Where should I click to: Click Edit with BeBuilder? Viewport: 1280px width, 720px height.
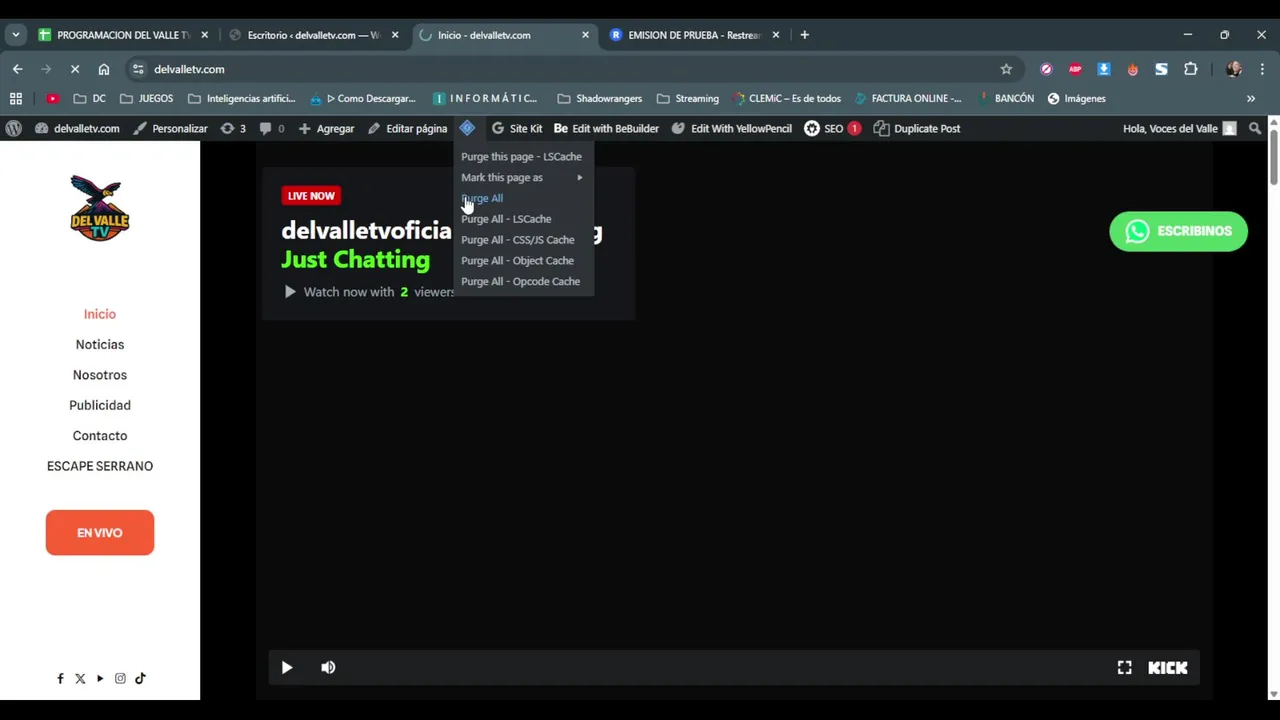click(606, 128)
